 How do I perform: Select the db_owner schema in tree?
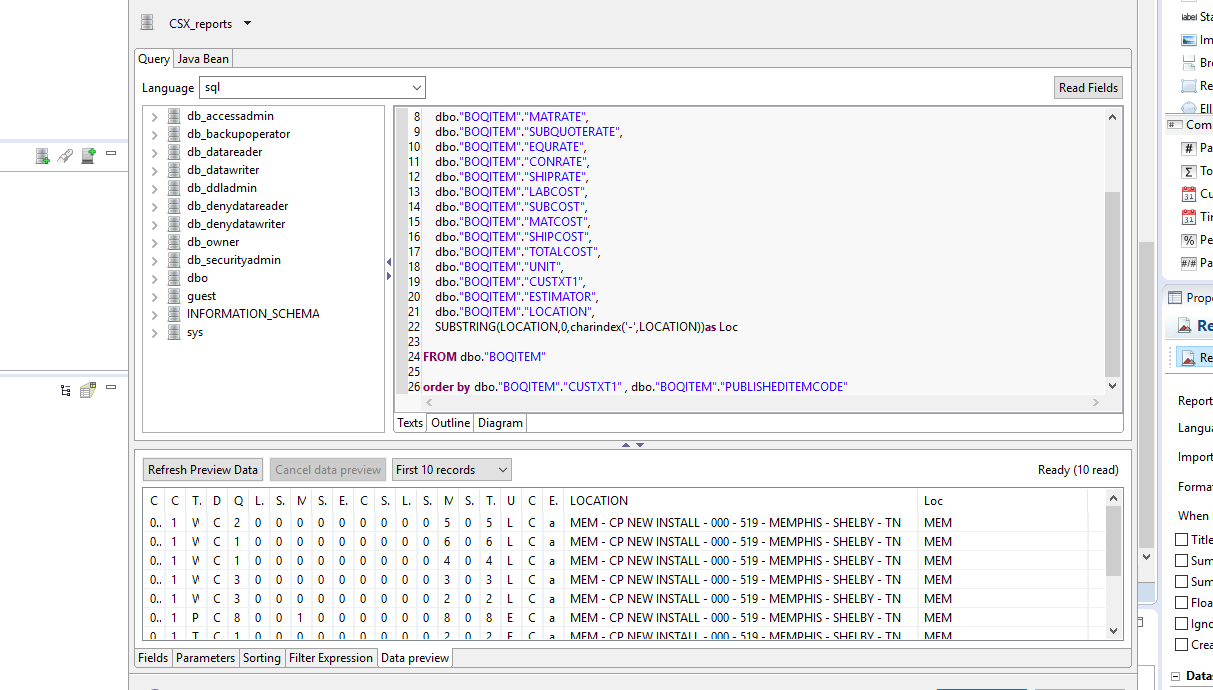pos(213,242)
